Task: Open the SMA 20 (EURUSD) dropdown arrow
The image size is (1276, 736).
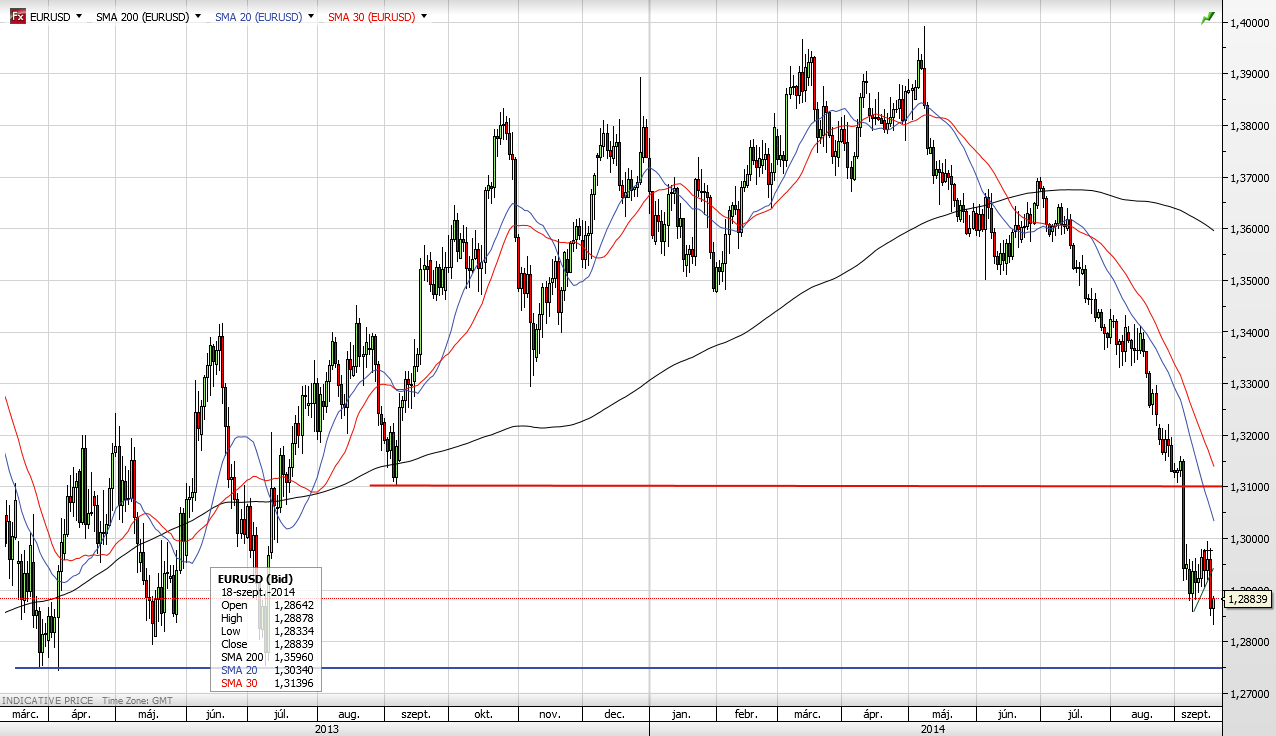Action: tap(311, 17)
